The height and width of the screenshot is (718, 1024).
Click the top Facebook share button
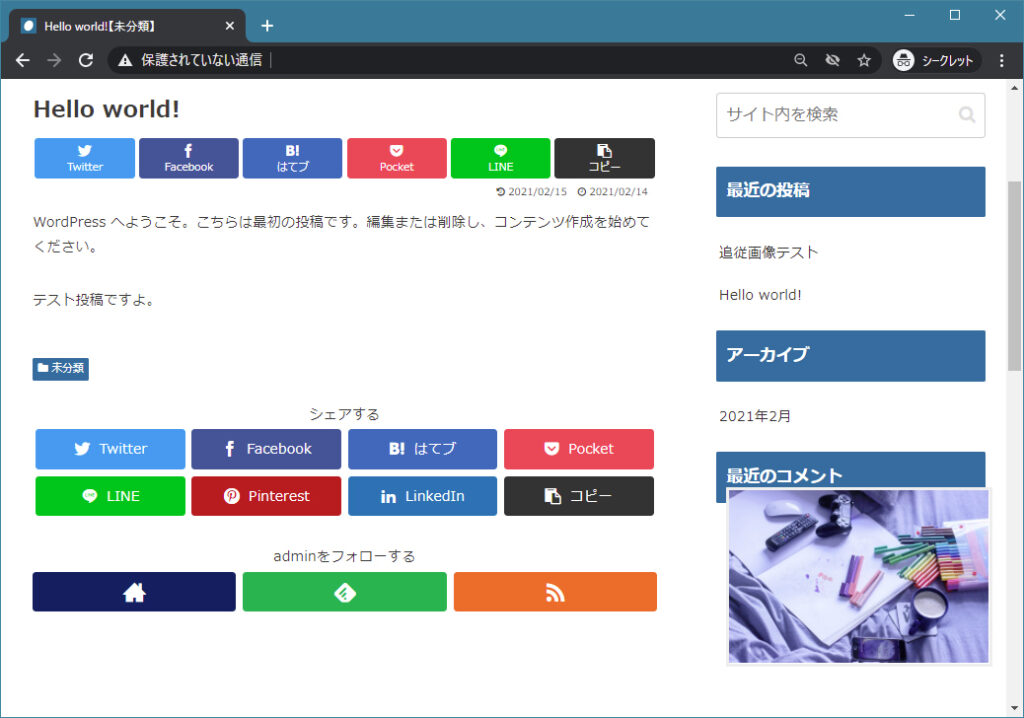tap(189, 158)
